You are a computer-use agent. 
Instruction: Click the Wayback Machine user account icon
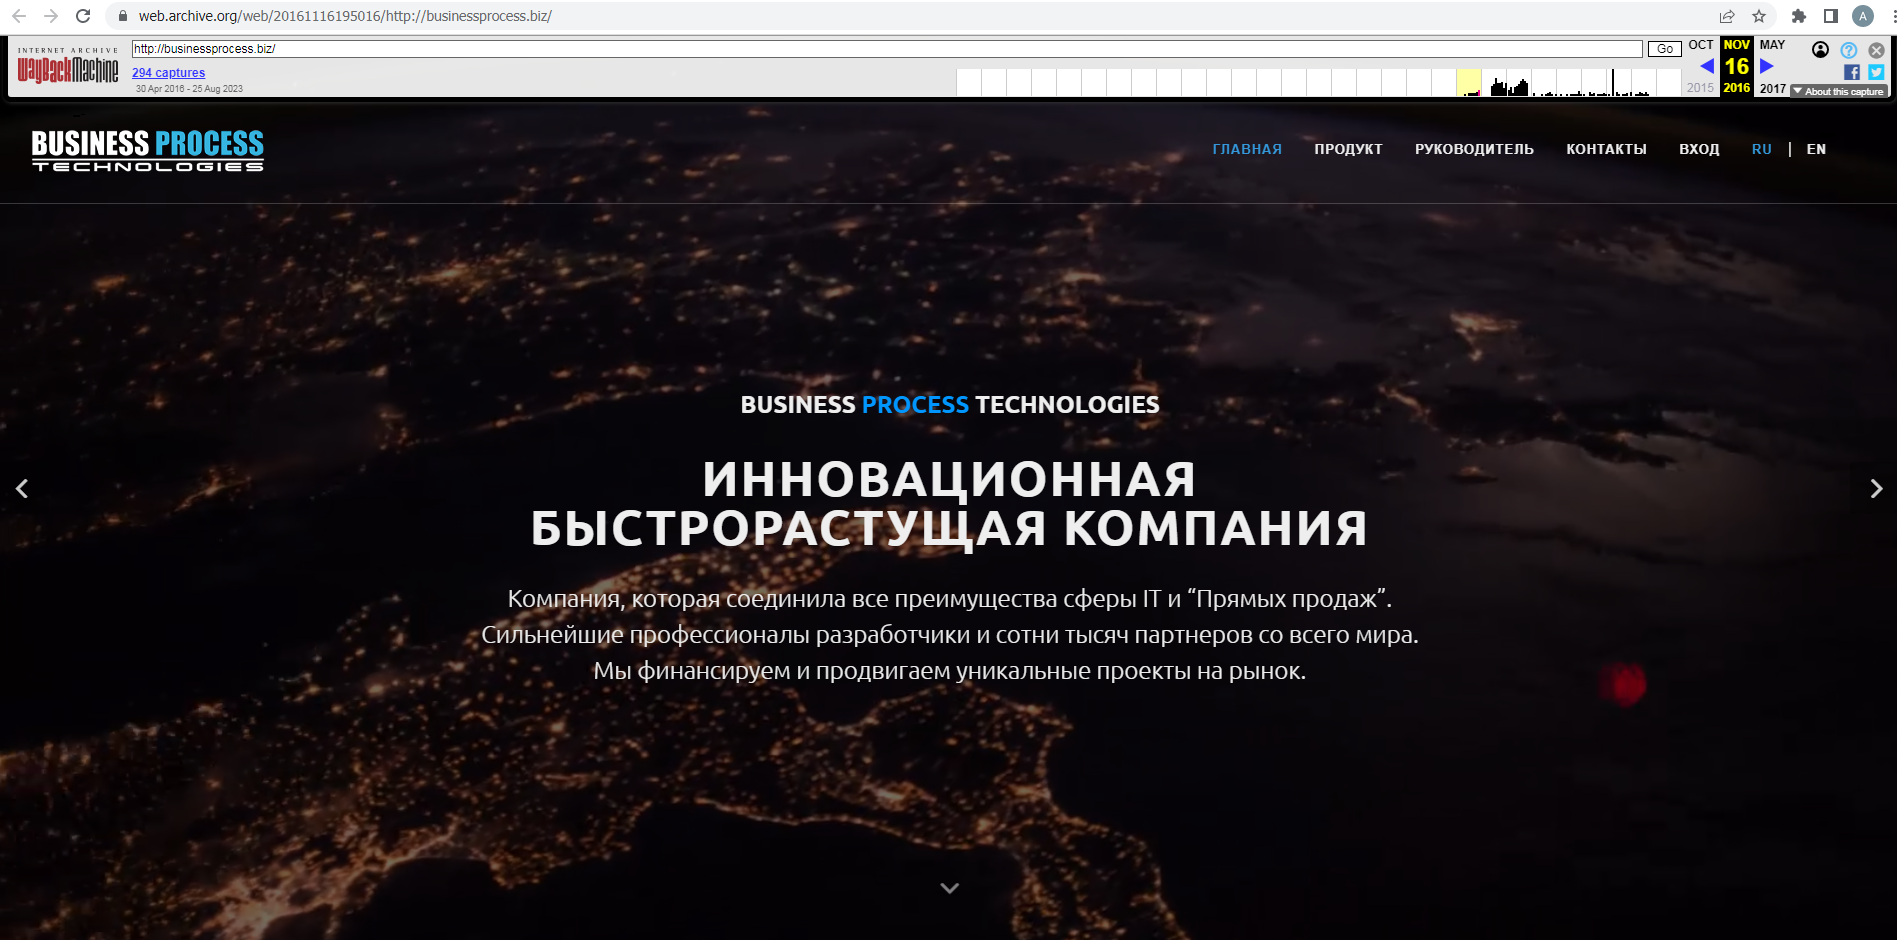(x=1820, y=50)
